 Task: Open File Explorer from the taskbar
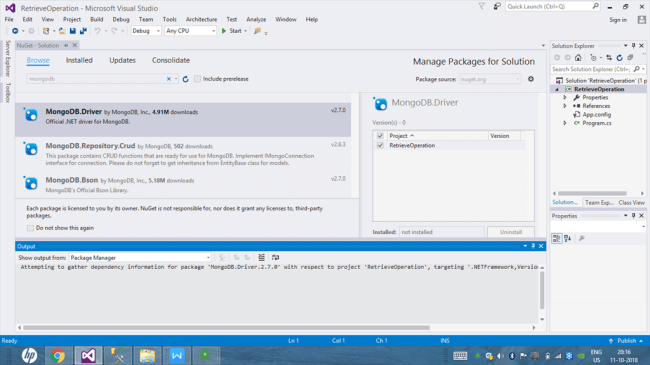coord(147,355)
